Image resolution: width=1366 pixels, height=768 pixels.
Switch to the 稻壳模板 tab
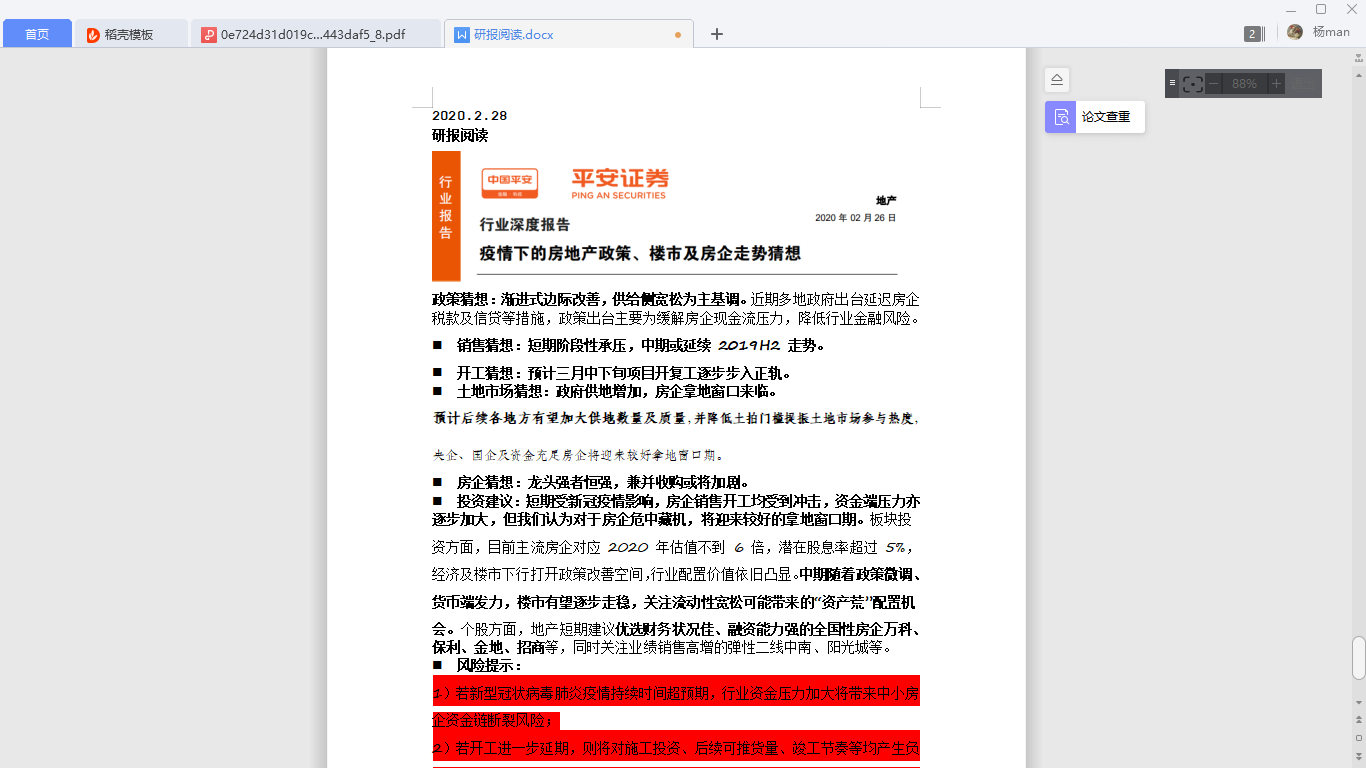pyautogui.click(x=131, y=34)
